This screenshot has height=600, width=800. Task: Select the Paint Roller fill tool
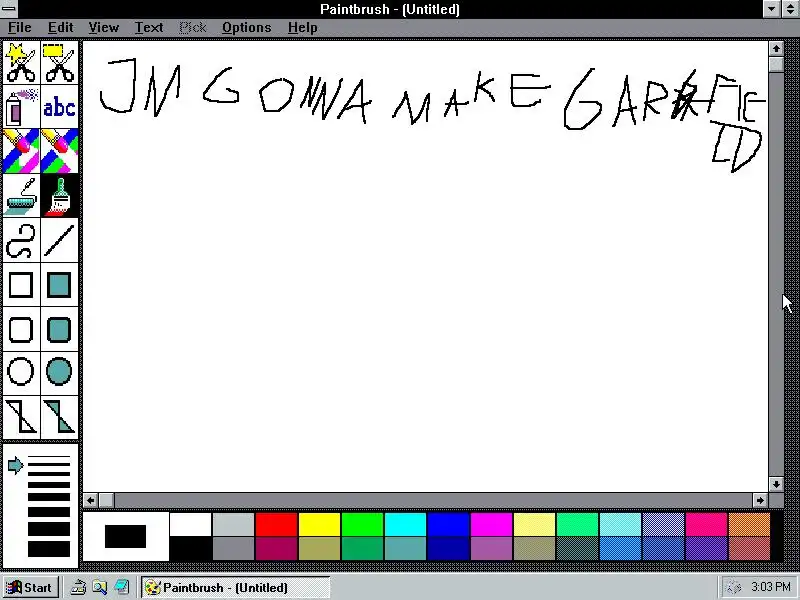pyautogui.click(x=21, y=195)
